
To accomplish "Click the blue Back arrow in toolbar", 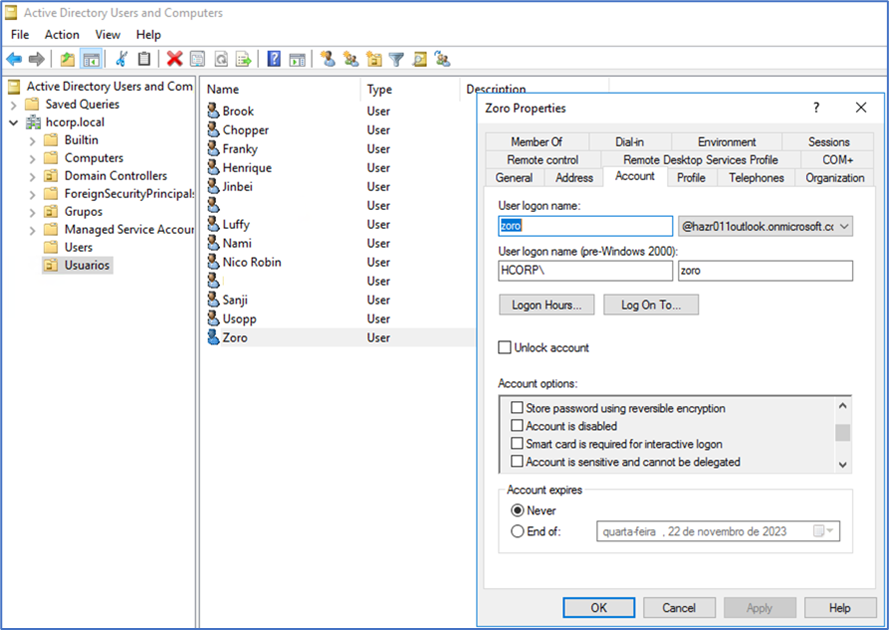I will pos(14,60).
